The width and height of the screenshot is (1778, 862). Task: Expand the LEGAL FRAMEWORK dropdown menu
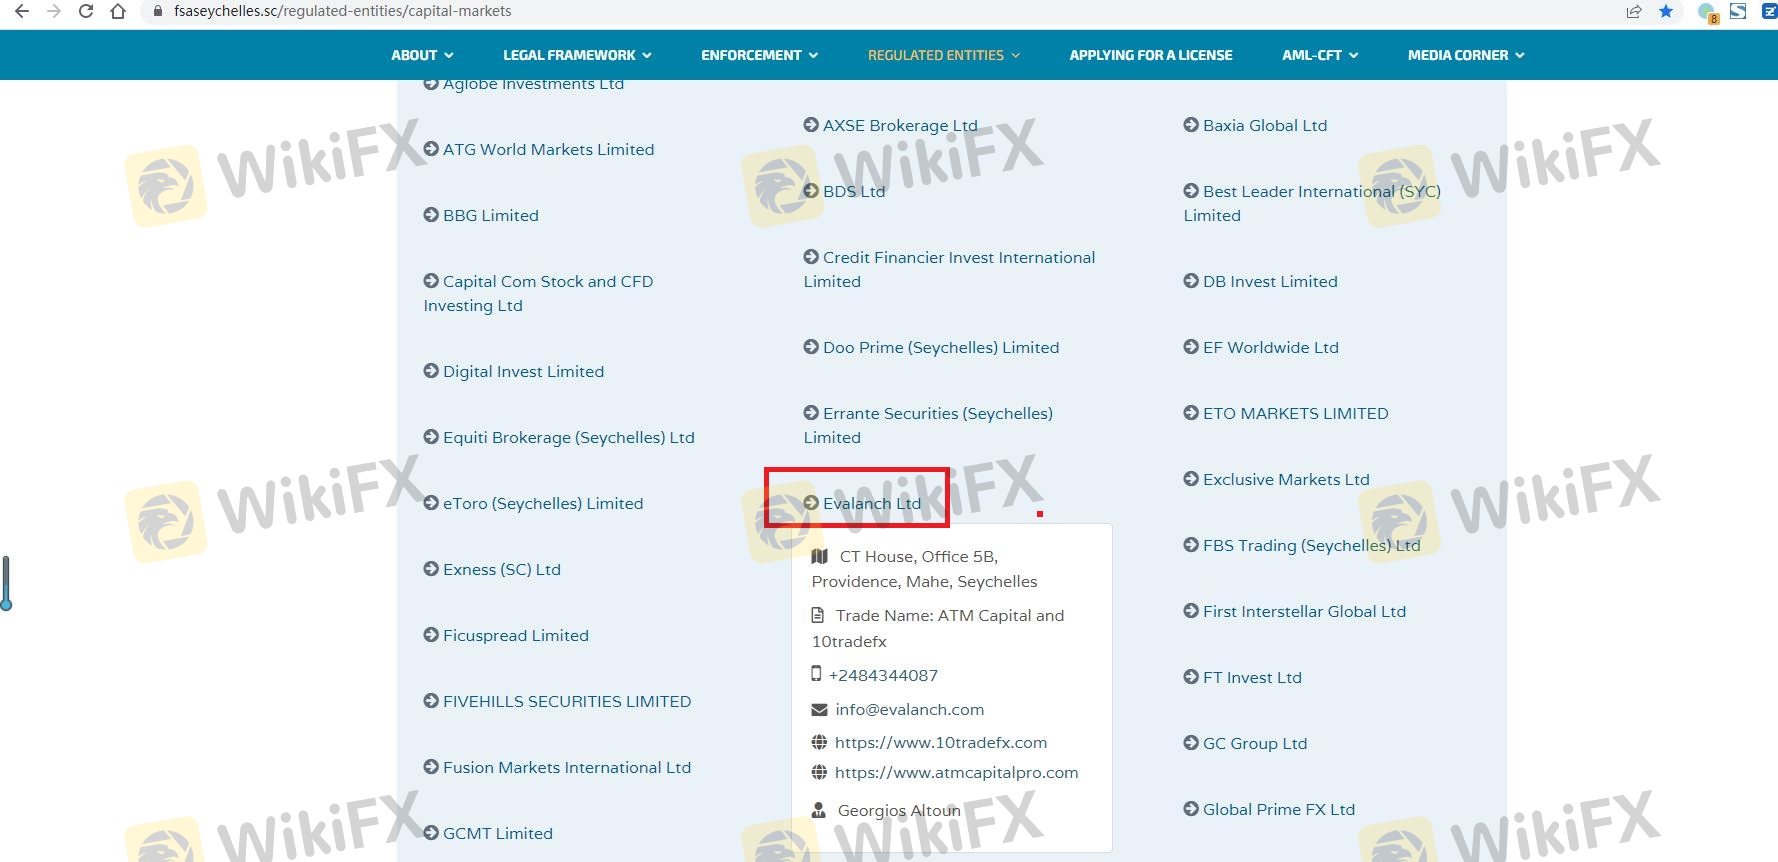pos(577,55)
